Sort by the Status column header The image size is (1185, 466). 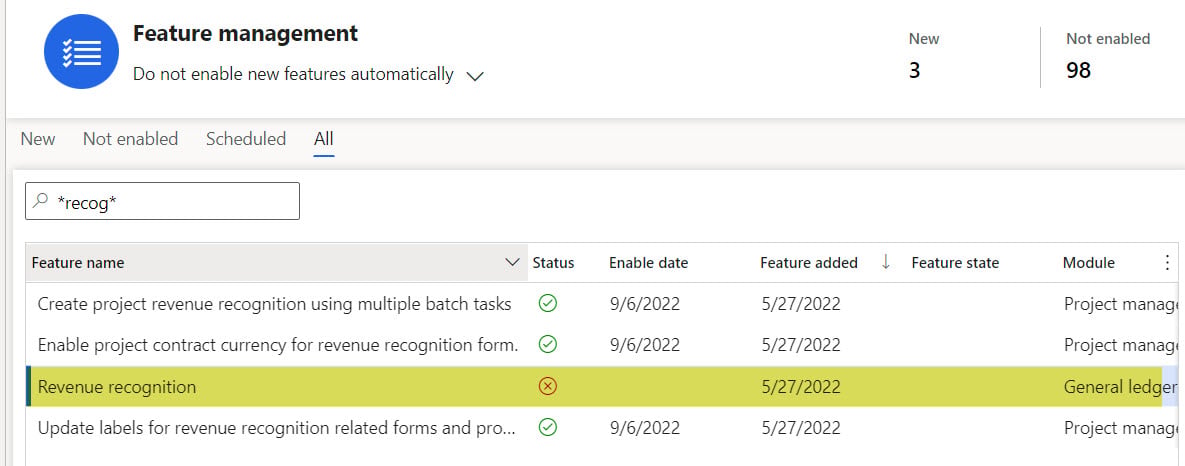click(553, 263)
